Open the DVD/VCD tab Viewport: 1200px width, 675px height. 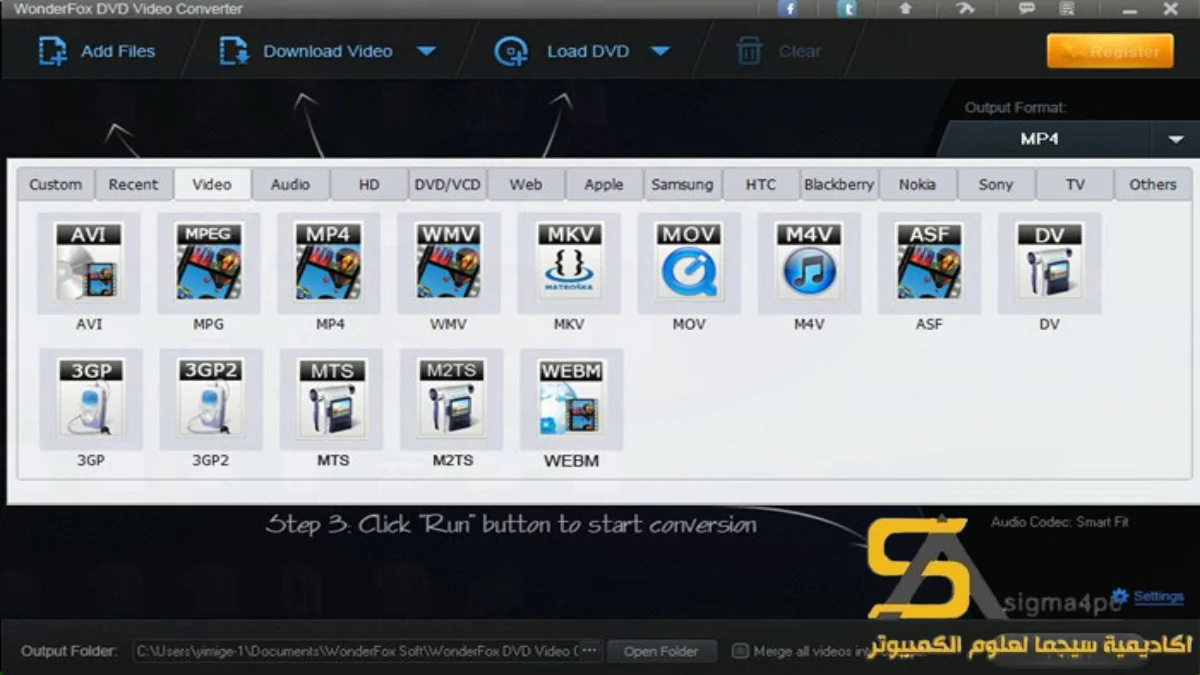tap(448, 184)
